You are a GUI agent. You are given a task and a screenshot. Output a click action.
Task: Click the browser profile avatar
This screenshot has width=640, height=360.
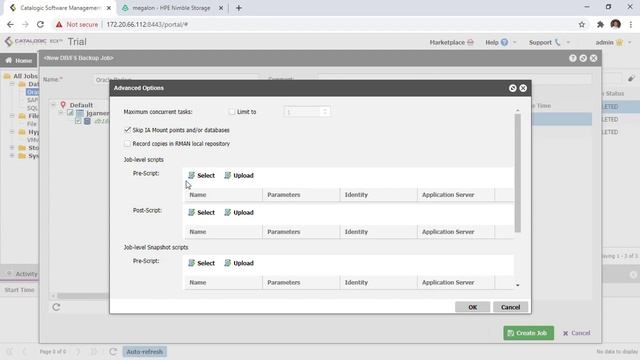click(616, 24)
